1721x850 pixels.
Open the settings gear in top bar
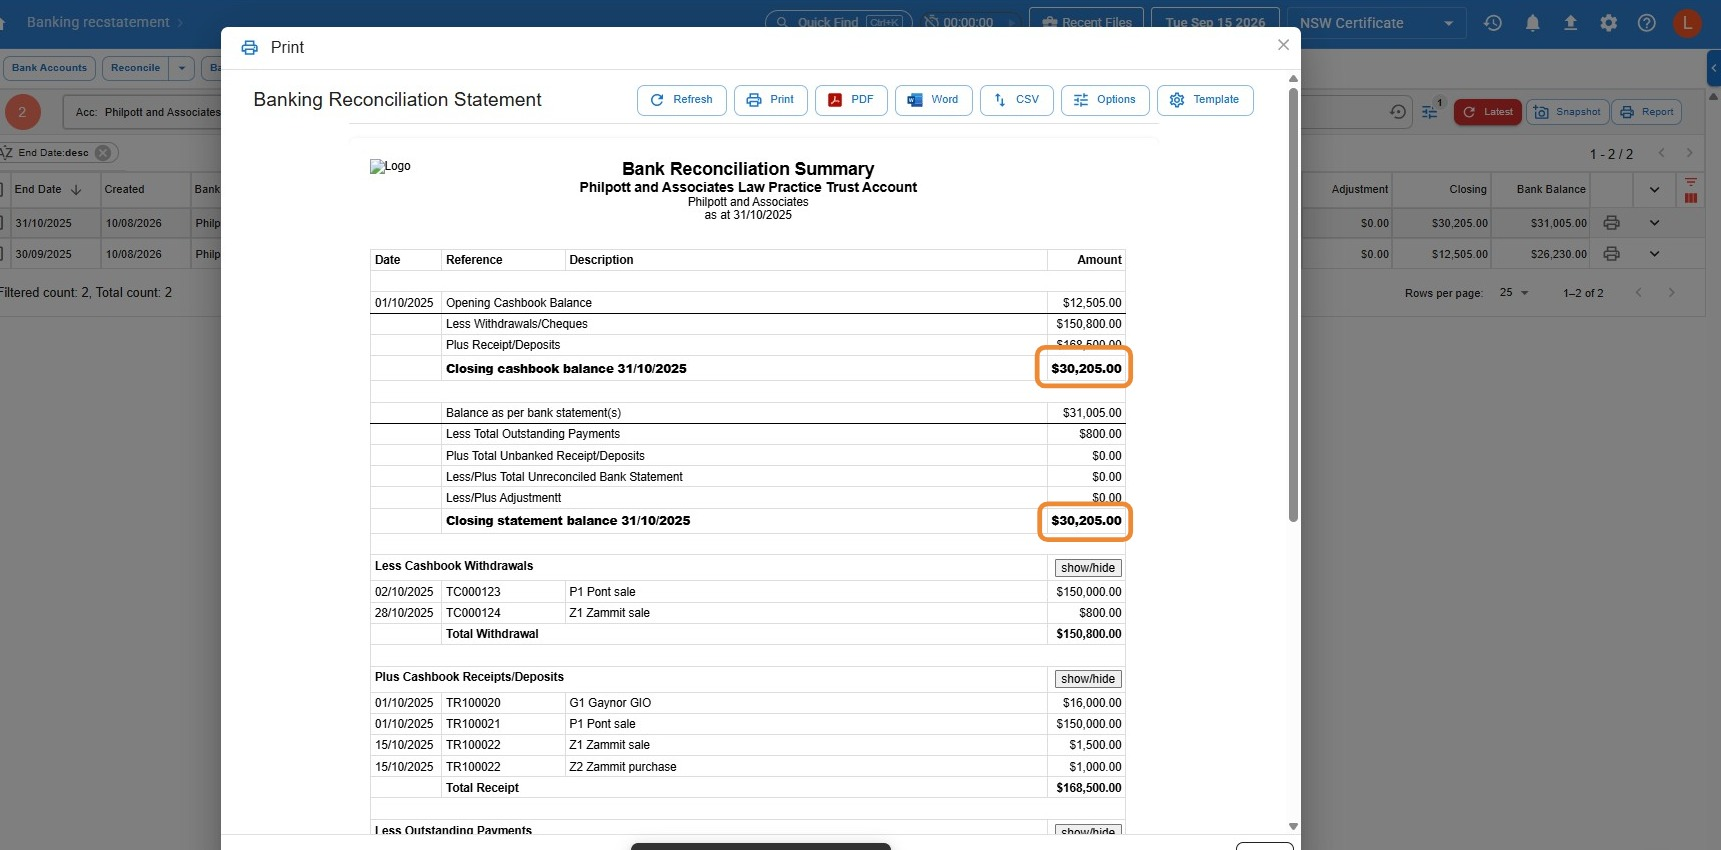tap(1608, 23)
